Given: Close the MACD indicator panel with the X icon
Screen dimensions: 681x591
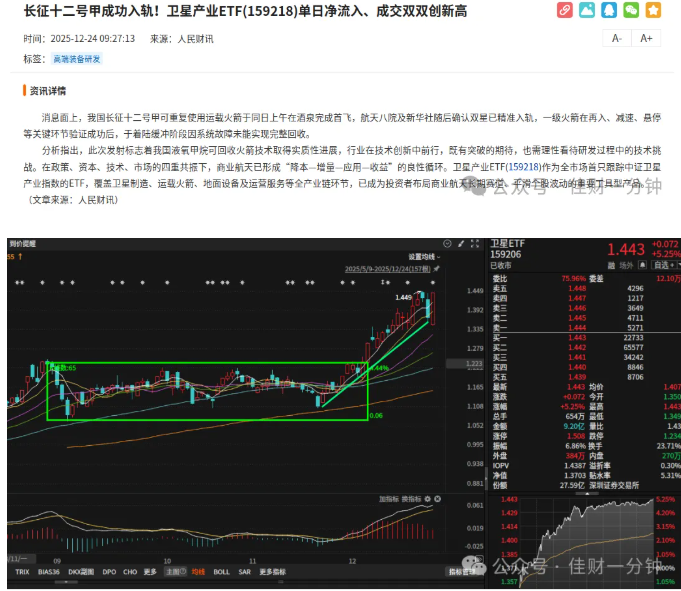Looking at the screenshot, I should [438, 499].
